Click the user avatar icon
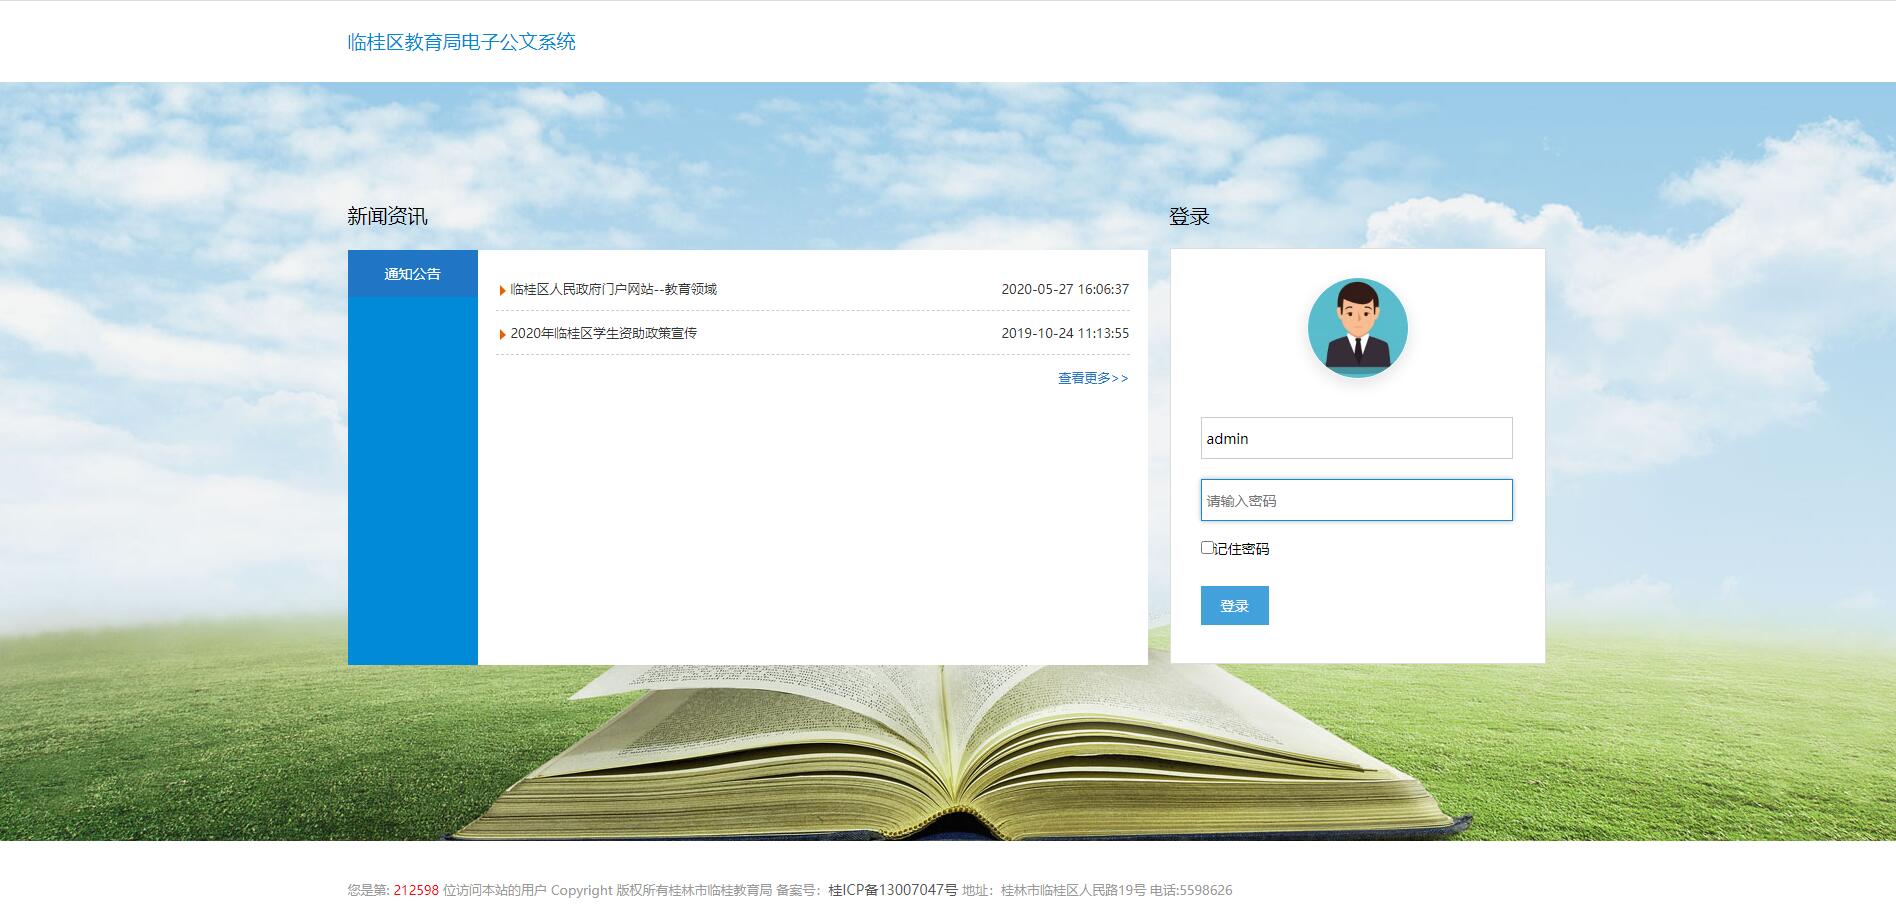 pyautogui.click(x=1357, y=328)
